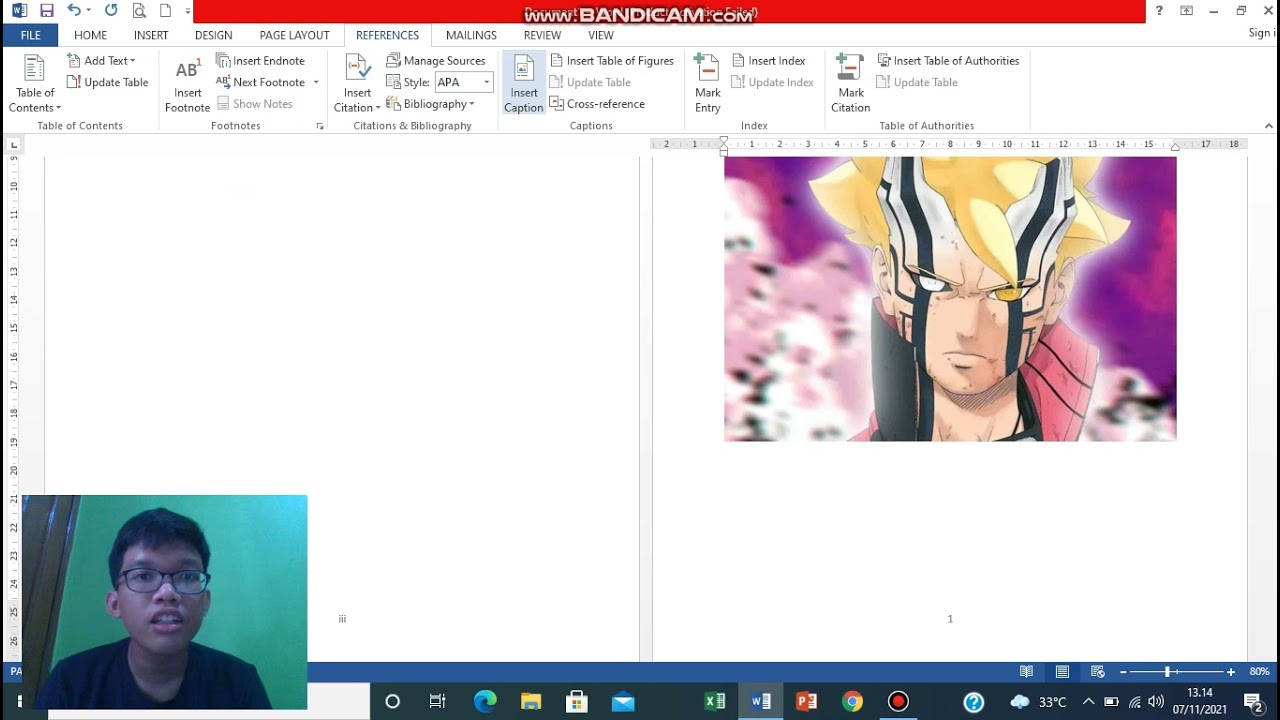Select the inserted anime picture

point(950,298)
